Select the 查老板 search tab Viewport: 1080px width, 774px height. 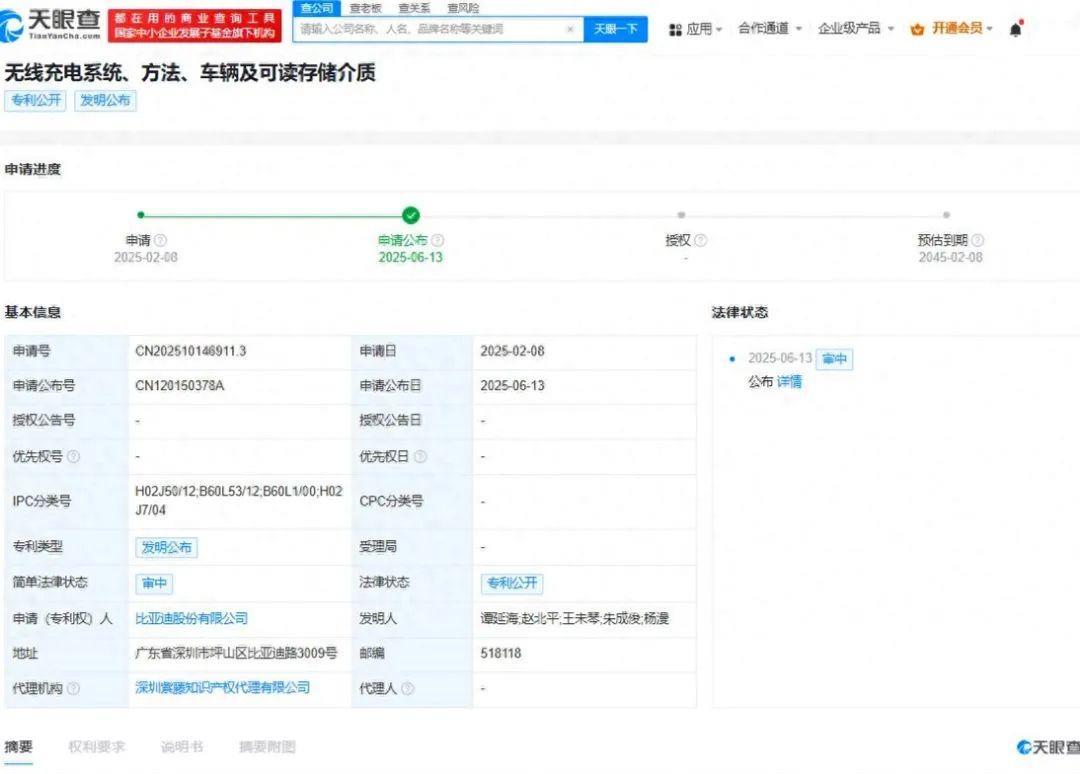tap(365, 8)
